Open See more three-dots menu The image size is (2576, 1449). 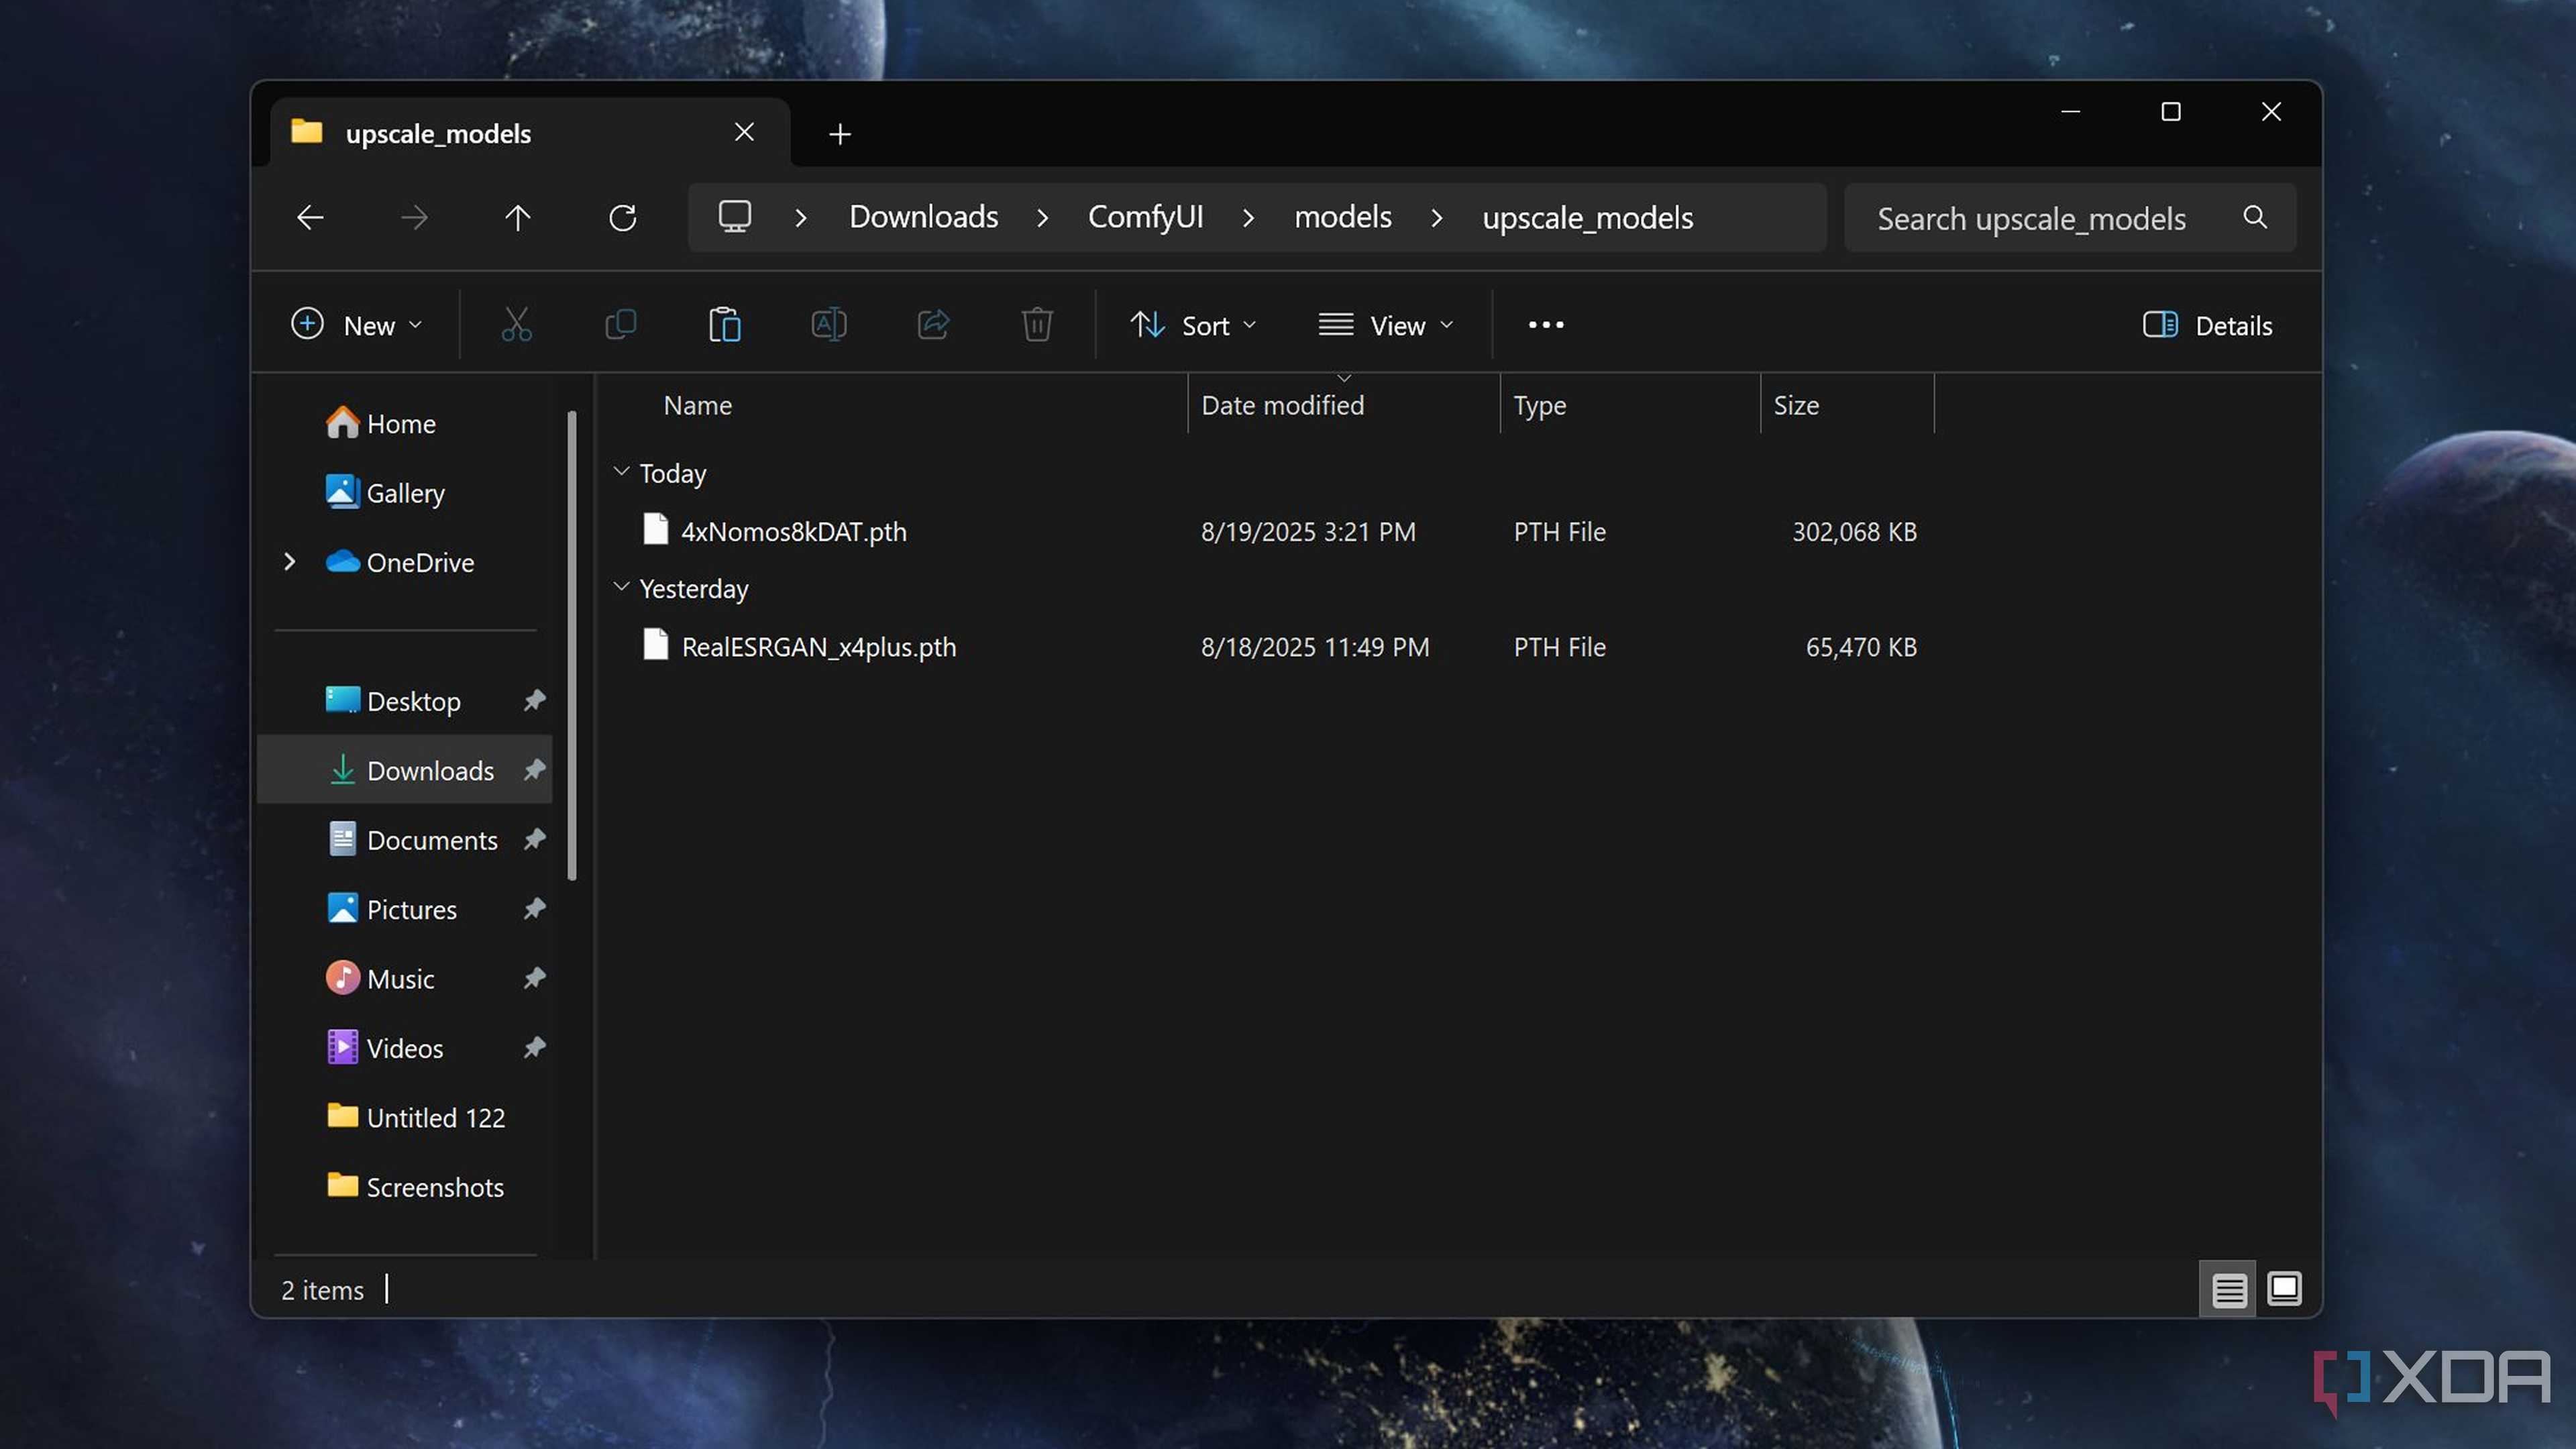tap(1546, 325)
